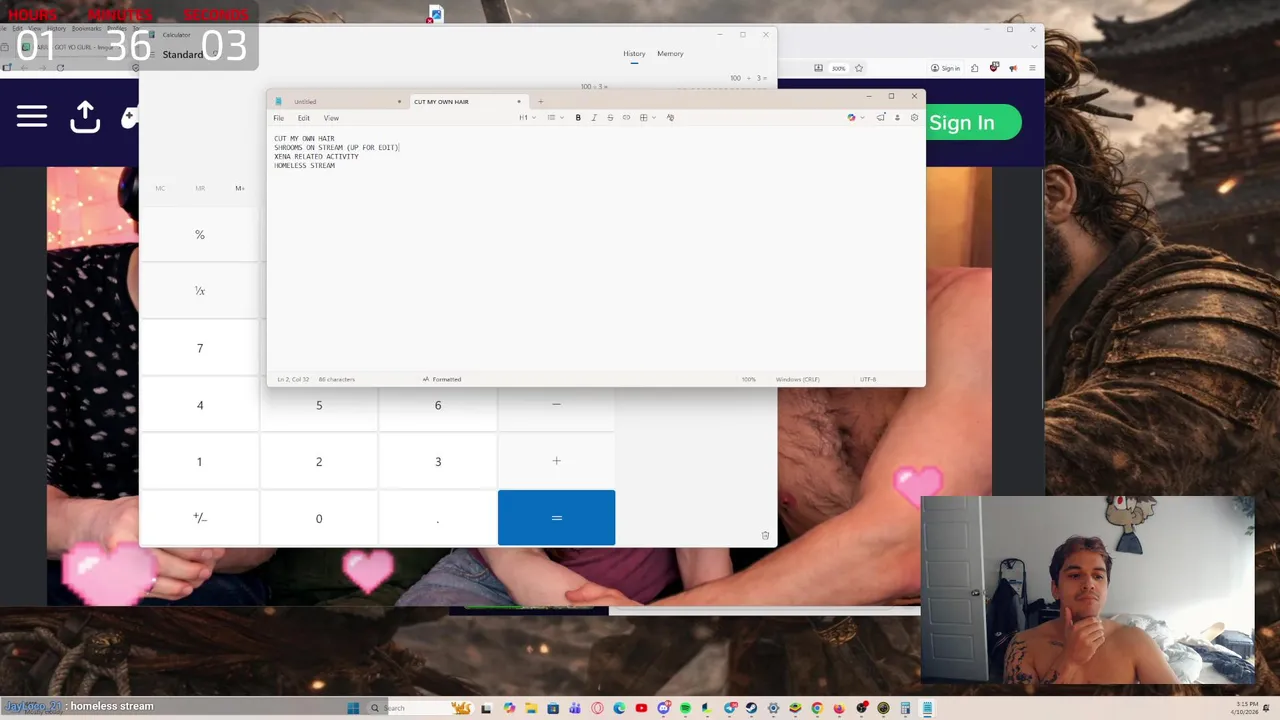Image resolution: width=1280 pixels, height=720 pixels.
Task: Open Notepad Edit menu
Action: click(304, 118)
